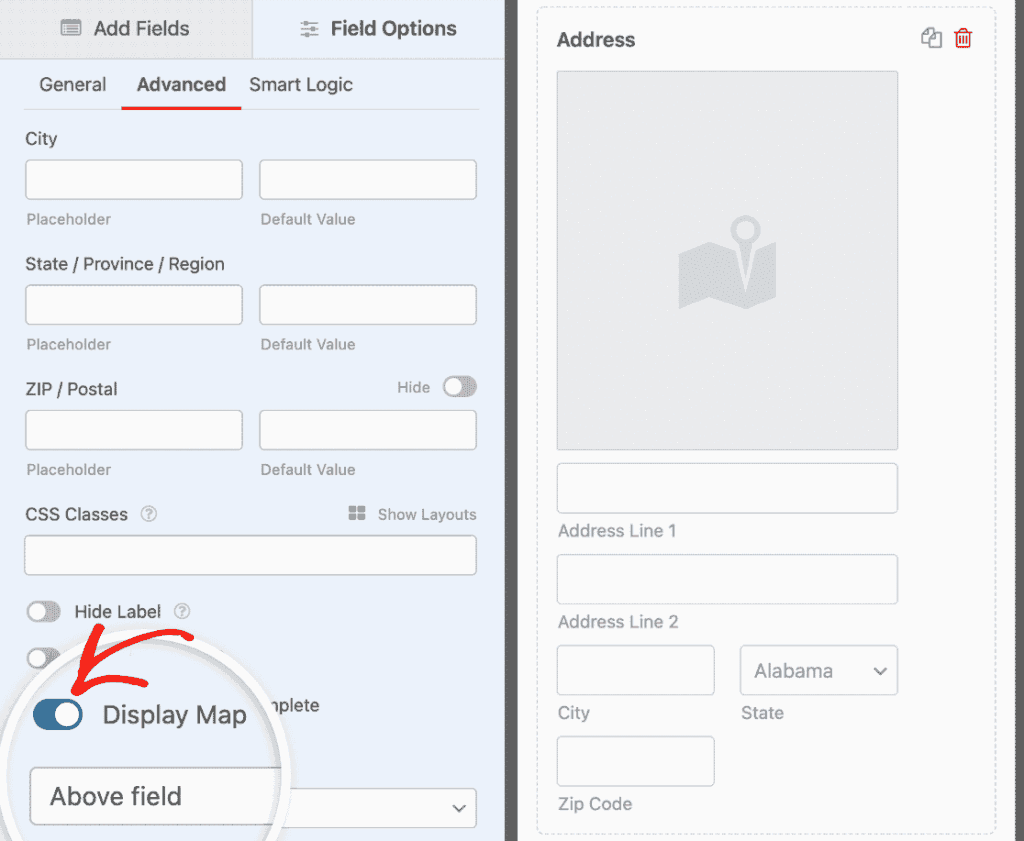This screenshot has width=1024, height=841.
Task: Click the Show Layouts link
Action: point(426,514)
